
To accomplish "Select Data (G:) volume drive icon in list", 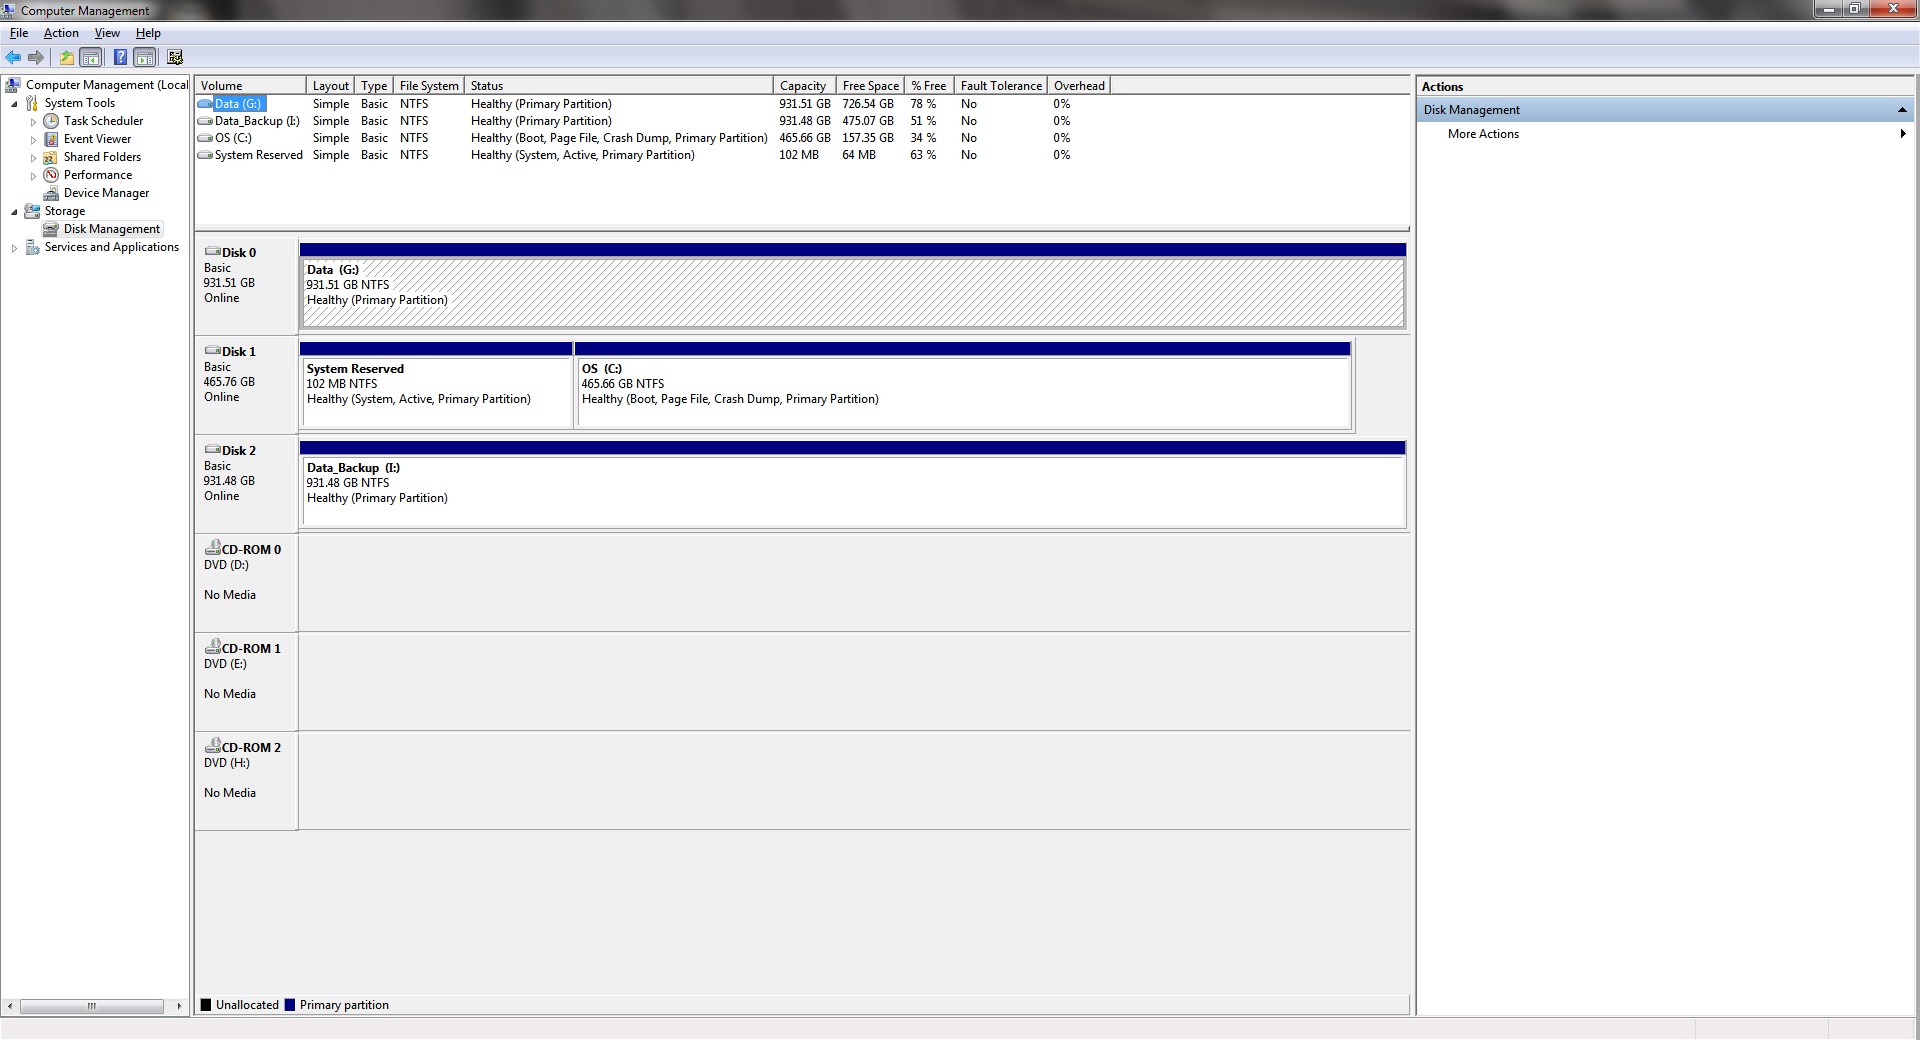I will click(205, 104).
